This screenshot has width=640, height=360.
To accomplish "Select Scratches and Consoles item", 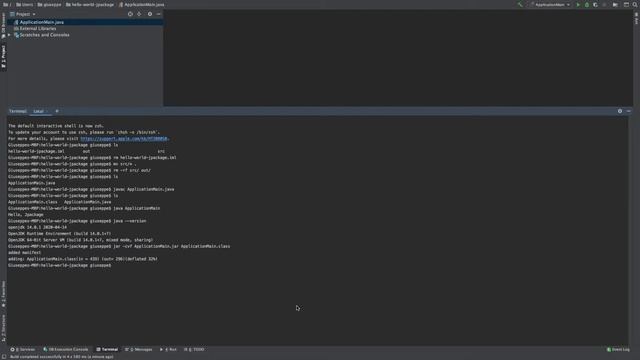I will tap(44, 35).
